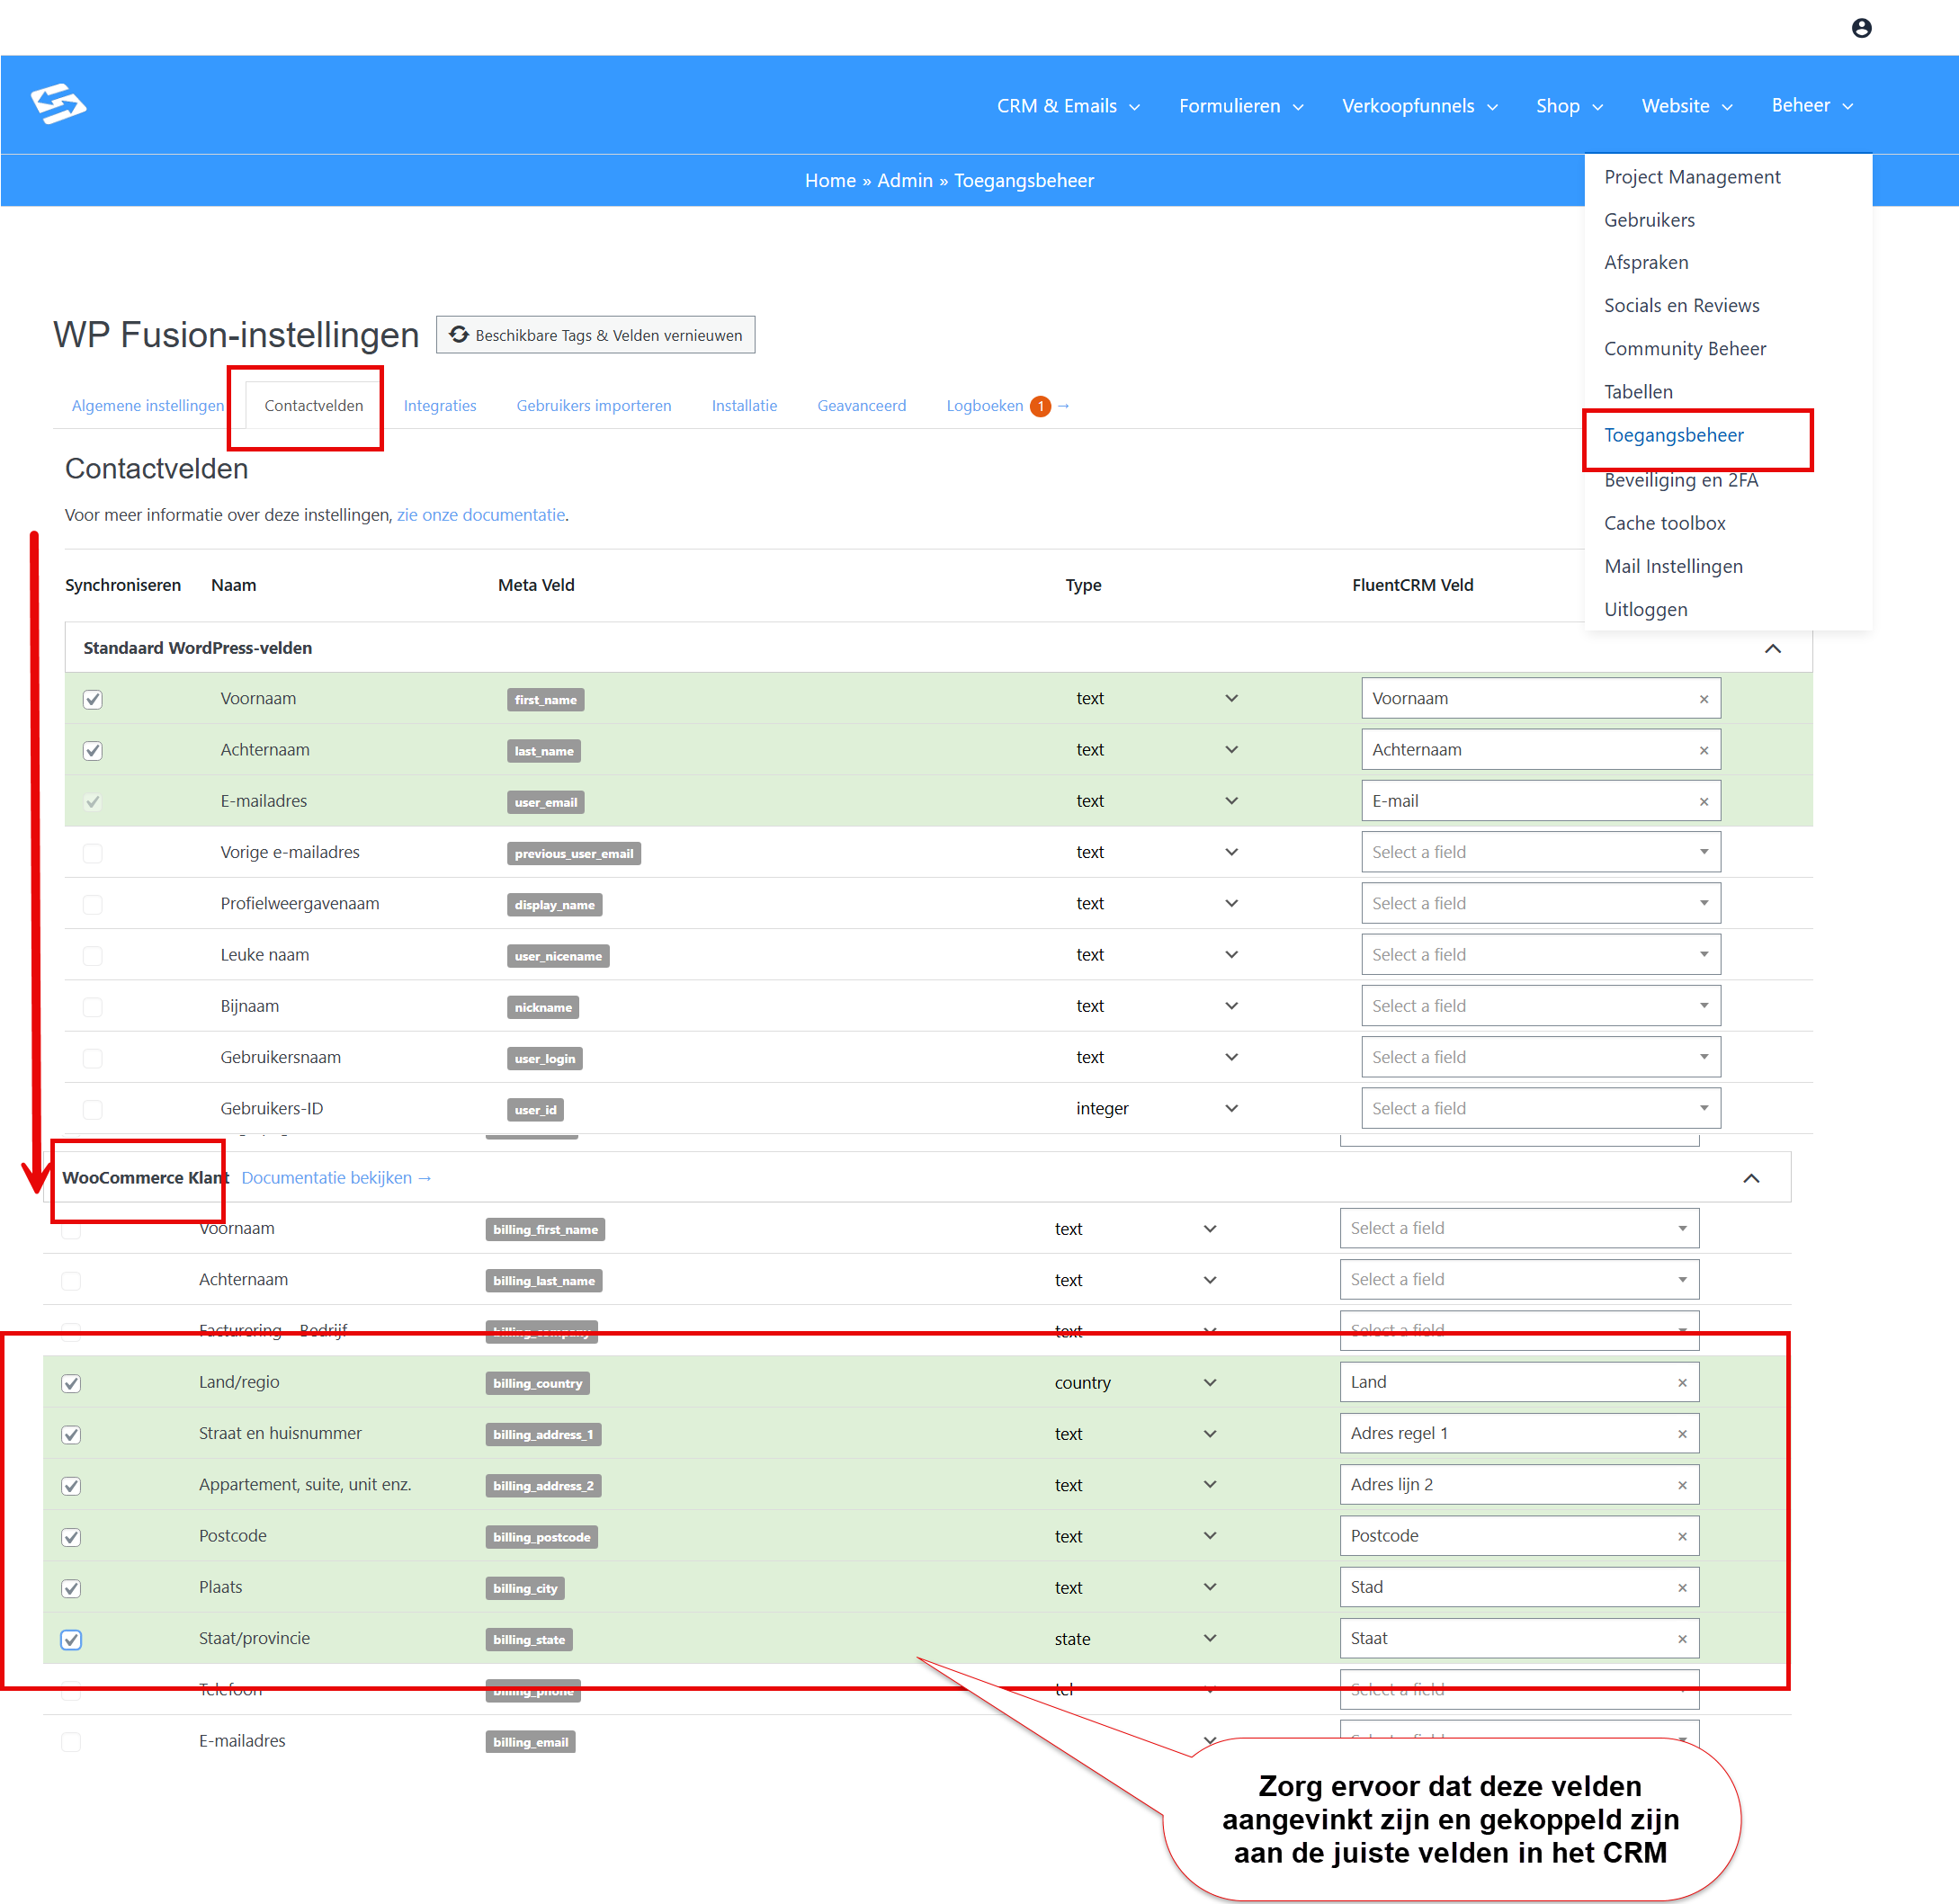Select Toegangsbeheer in Beheer menu

point(1673,435)
